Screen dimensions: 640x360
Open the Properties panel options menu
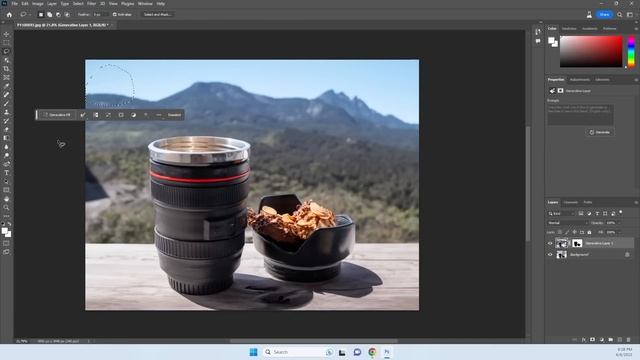tap(636, 80)
